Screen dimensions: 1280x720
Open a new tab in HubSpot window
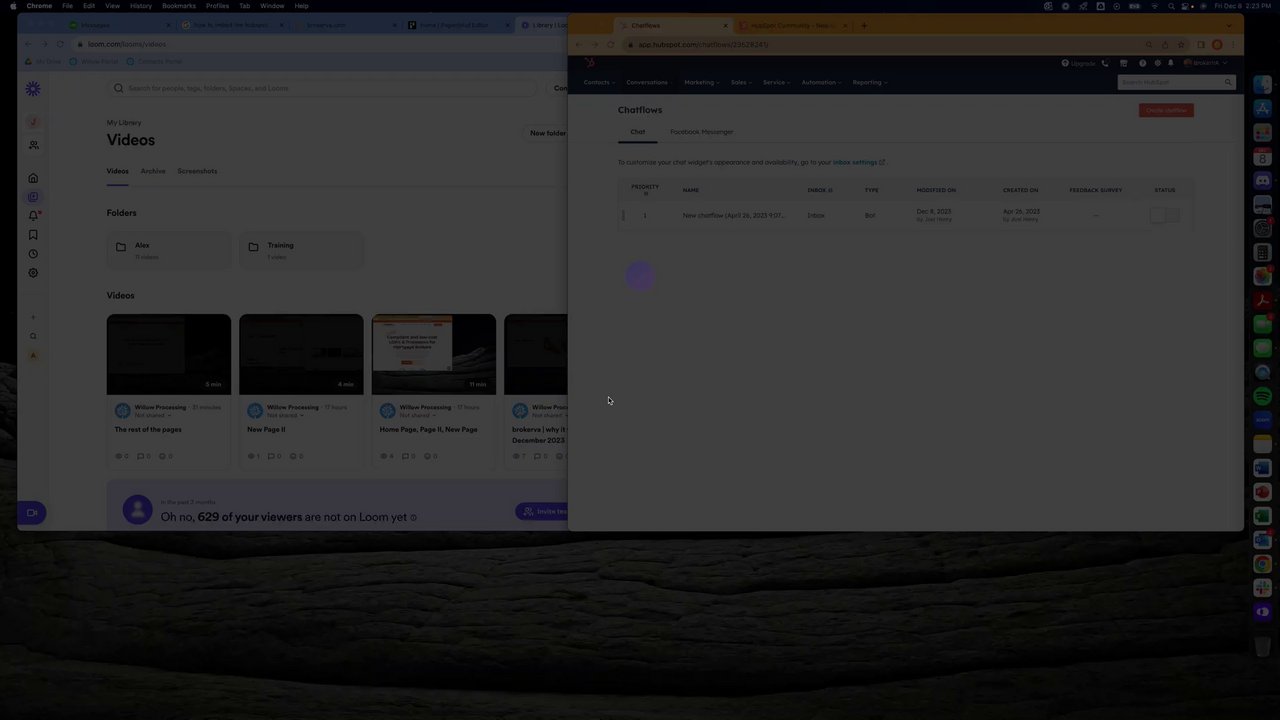(865, 25)
